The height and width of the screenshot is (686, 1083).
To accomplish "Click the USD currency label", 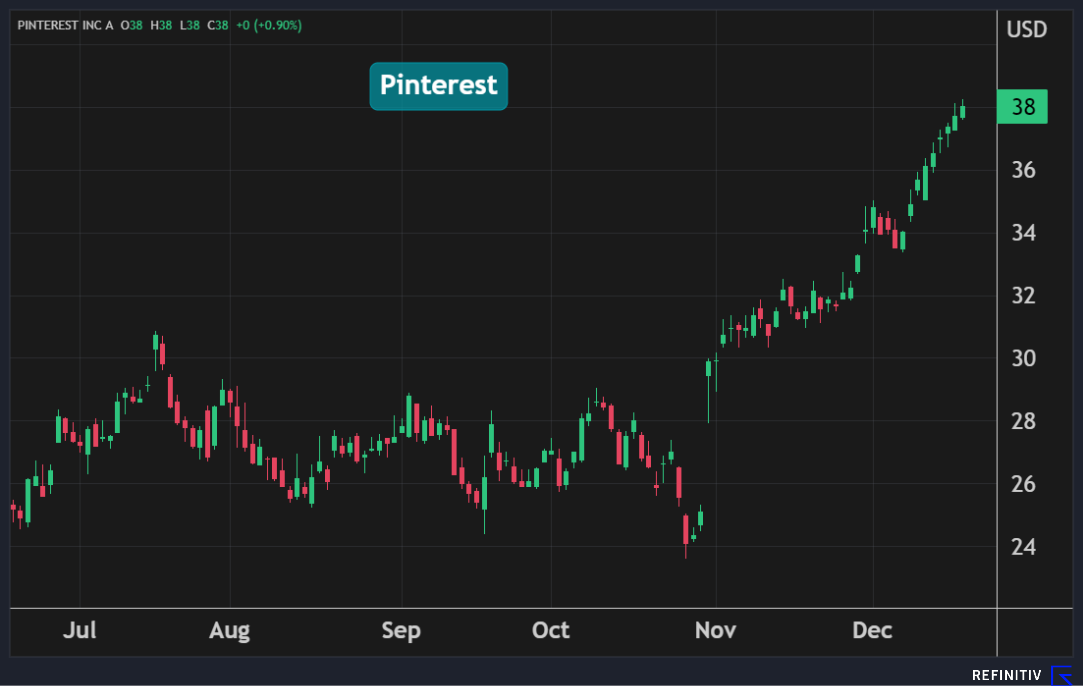I will coord(1026,29).
